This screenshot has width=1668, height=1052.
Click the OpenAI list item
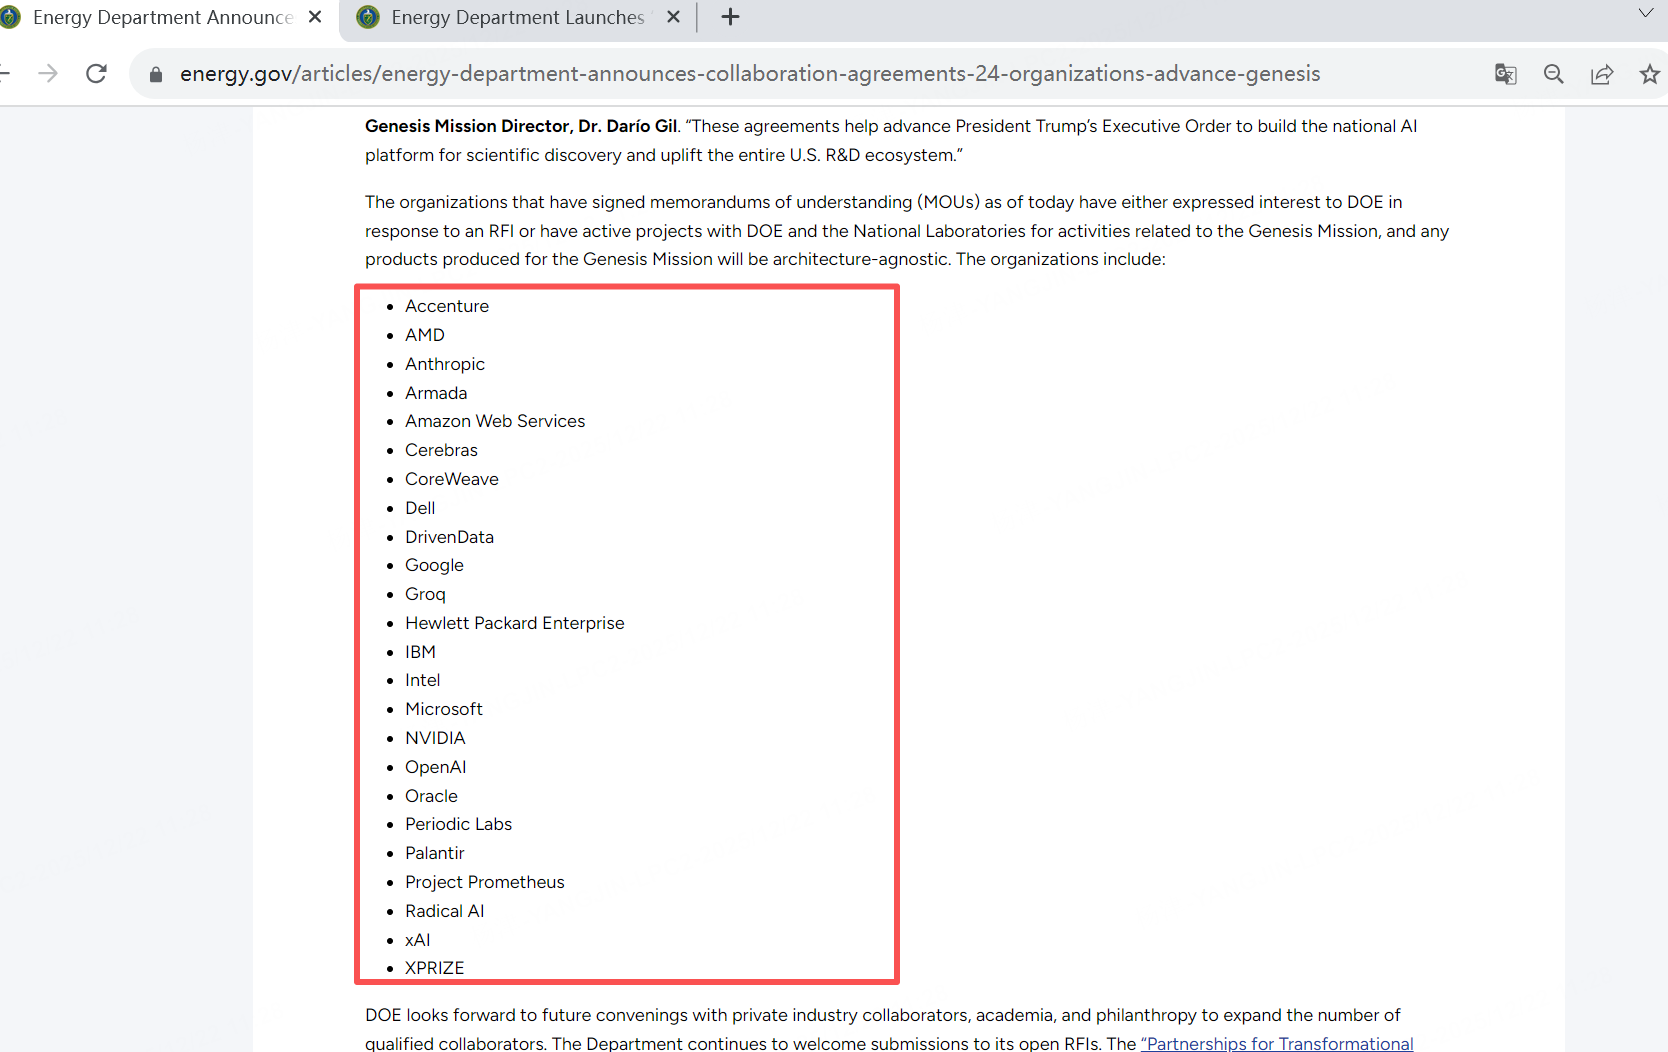pos(435,767)
